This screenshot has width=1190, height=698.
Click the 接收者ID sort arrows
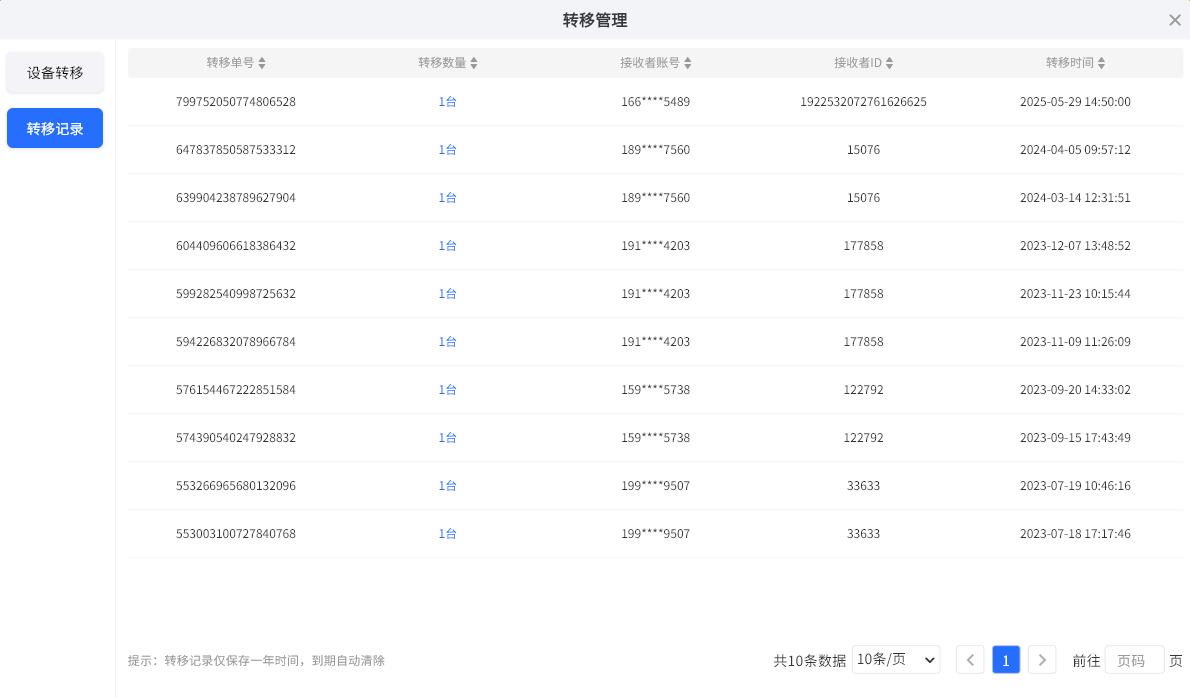pyautogui.click(x=890, y=63)
